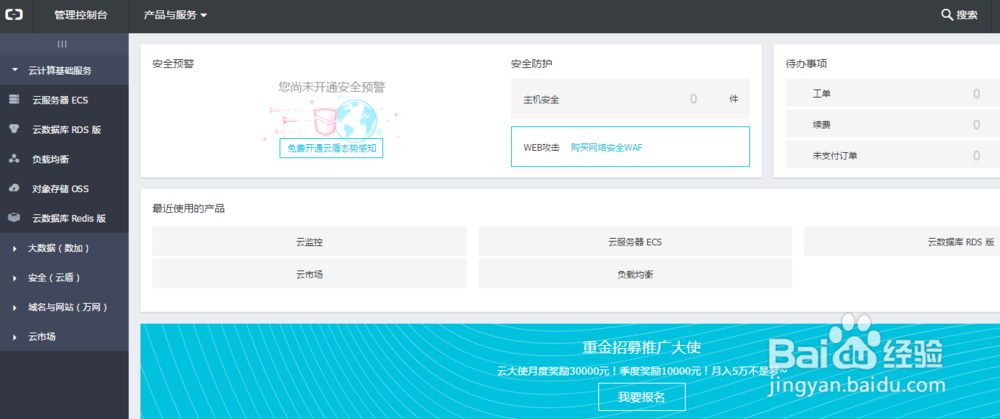
Task: Open the 产品与服务 dropdown menu
Action: coord(175,15)
